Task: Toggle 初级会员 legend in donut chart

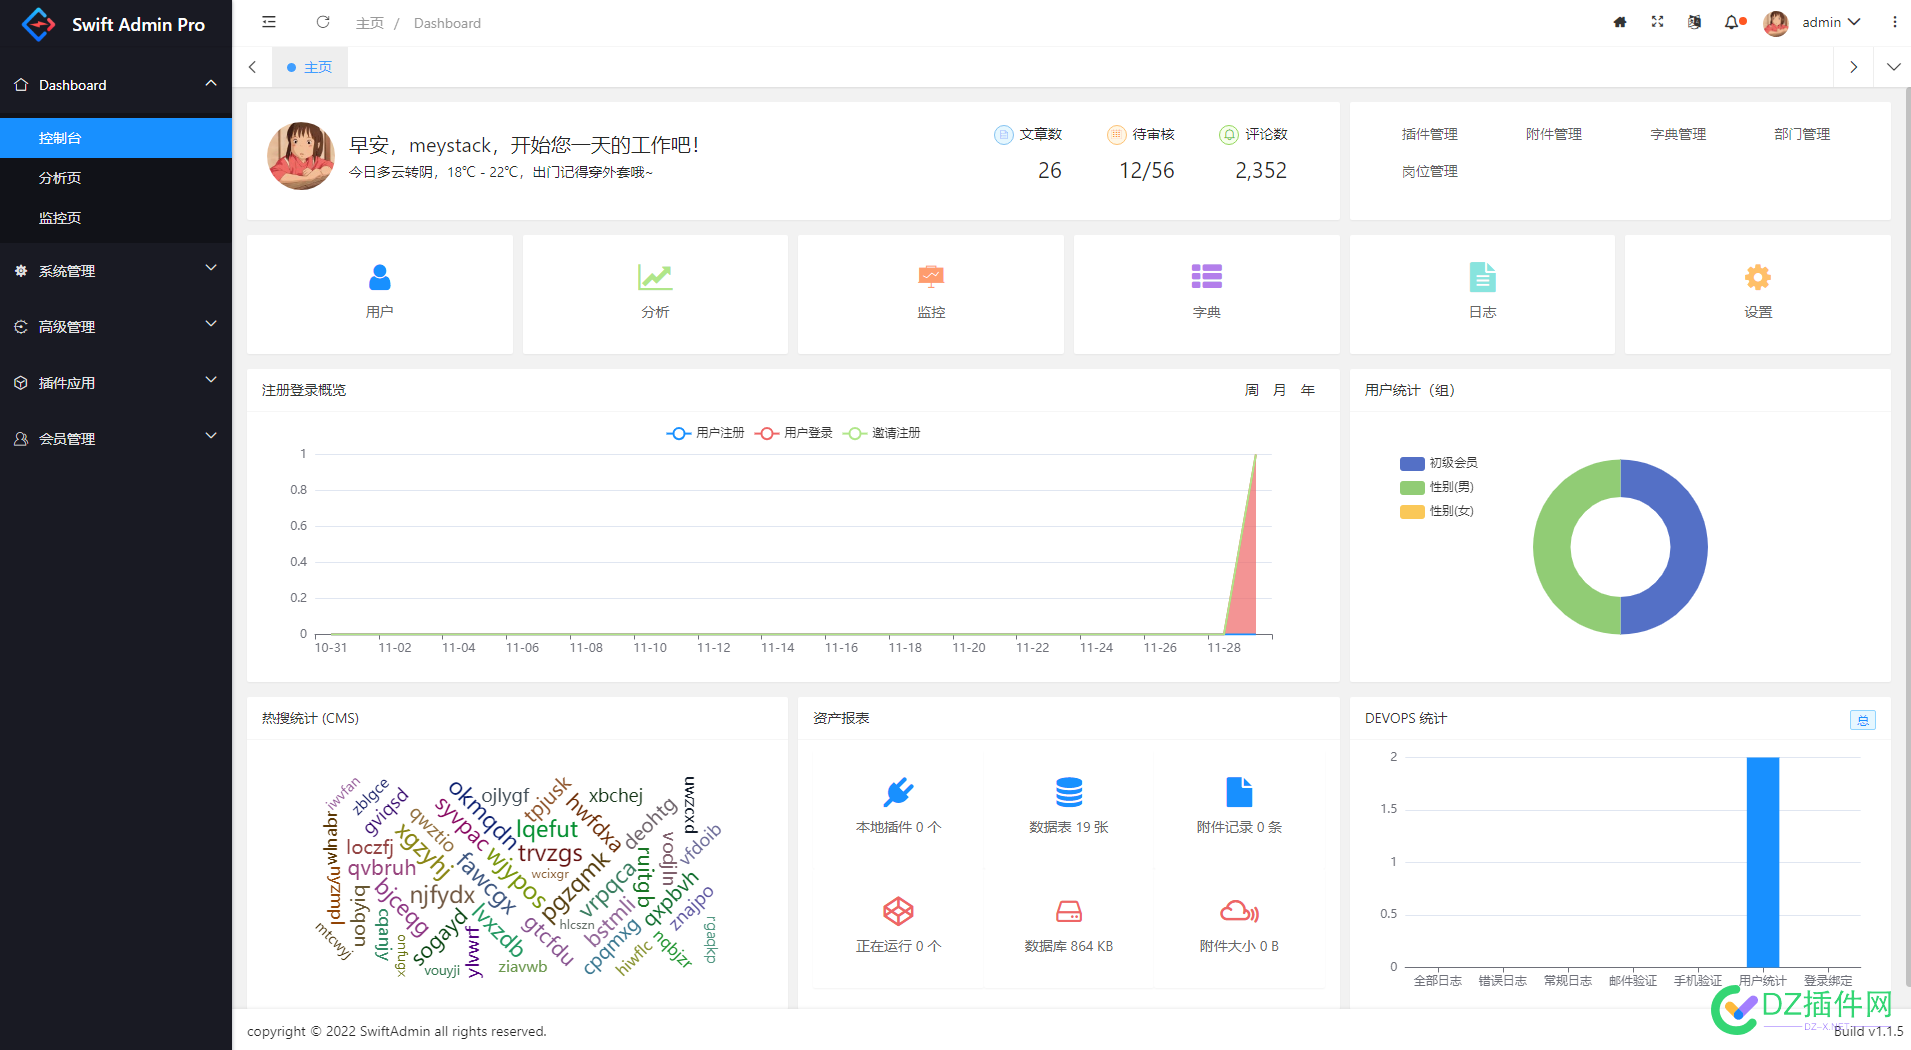Action: (1439, 463)
